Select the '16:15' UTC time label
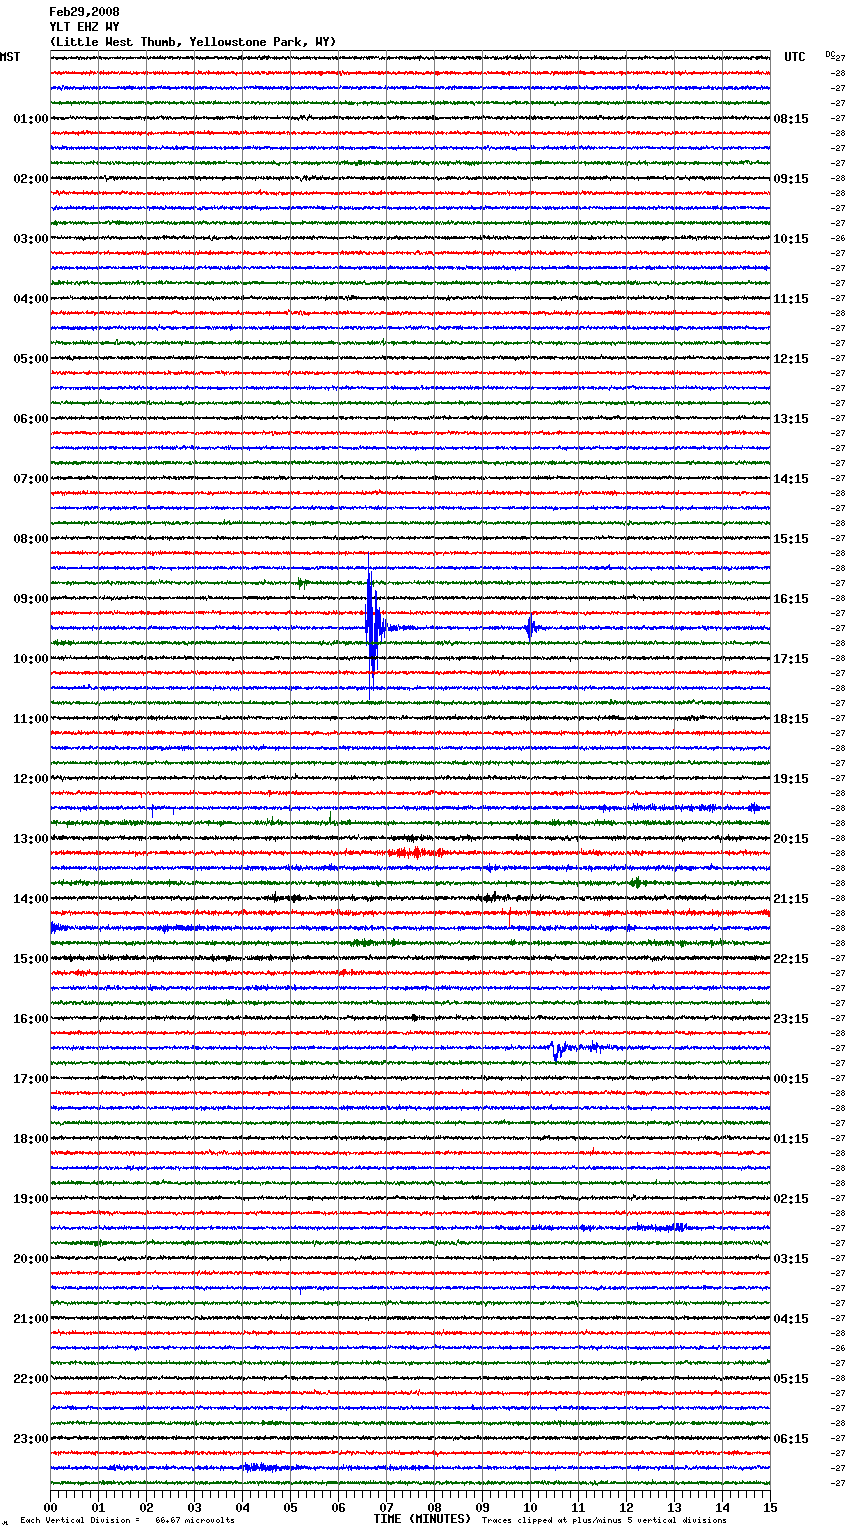Image resolution: width=850 pixels, height=1534 pixels. (791, 599)
